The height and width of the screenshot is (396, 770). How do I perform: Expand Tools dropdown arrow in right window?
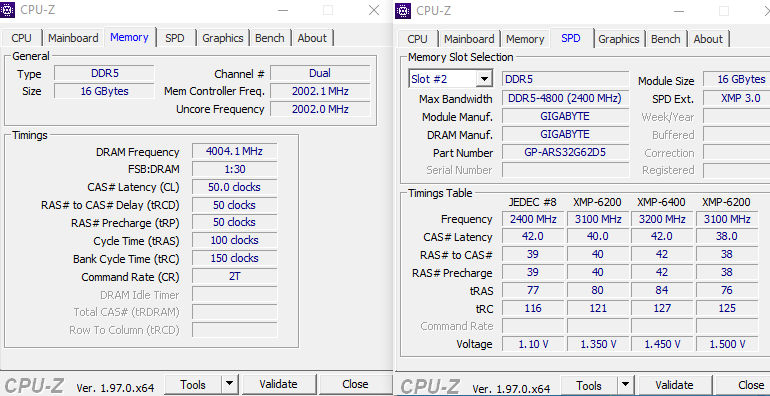click(x=625, y=385)
